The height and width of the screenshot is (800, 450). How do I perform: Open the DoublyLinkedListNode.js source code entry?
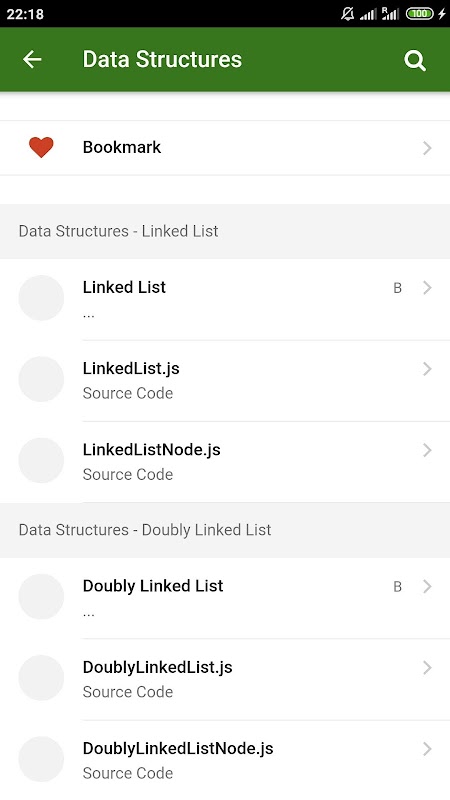click(x=225, y=760)
